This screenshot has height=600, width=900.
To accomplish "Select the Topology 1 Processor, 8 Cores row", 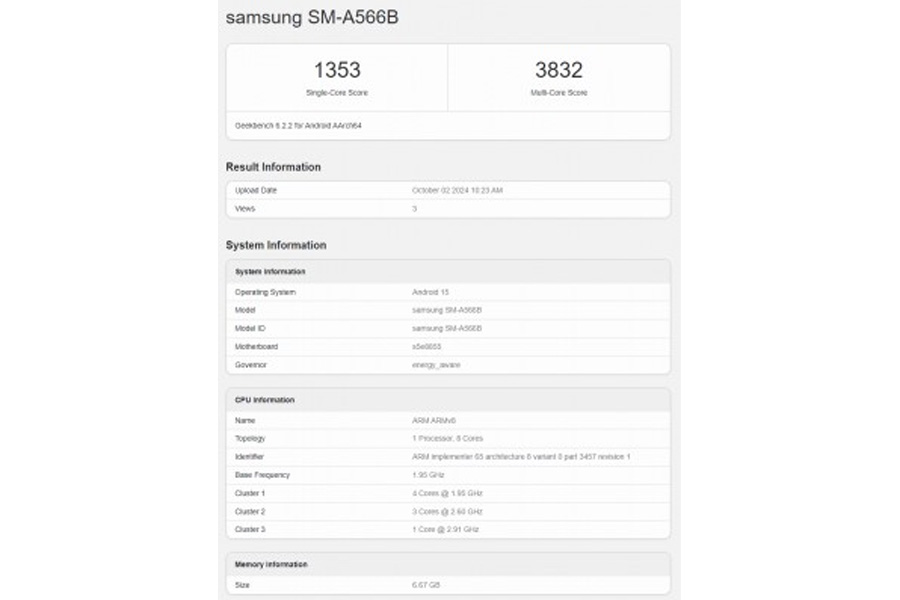I will coord(448,438).
